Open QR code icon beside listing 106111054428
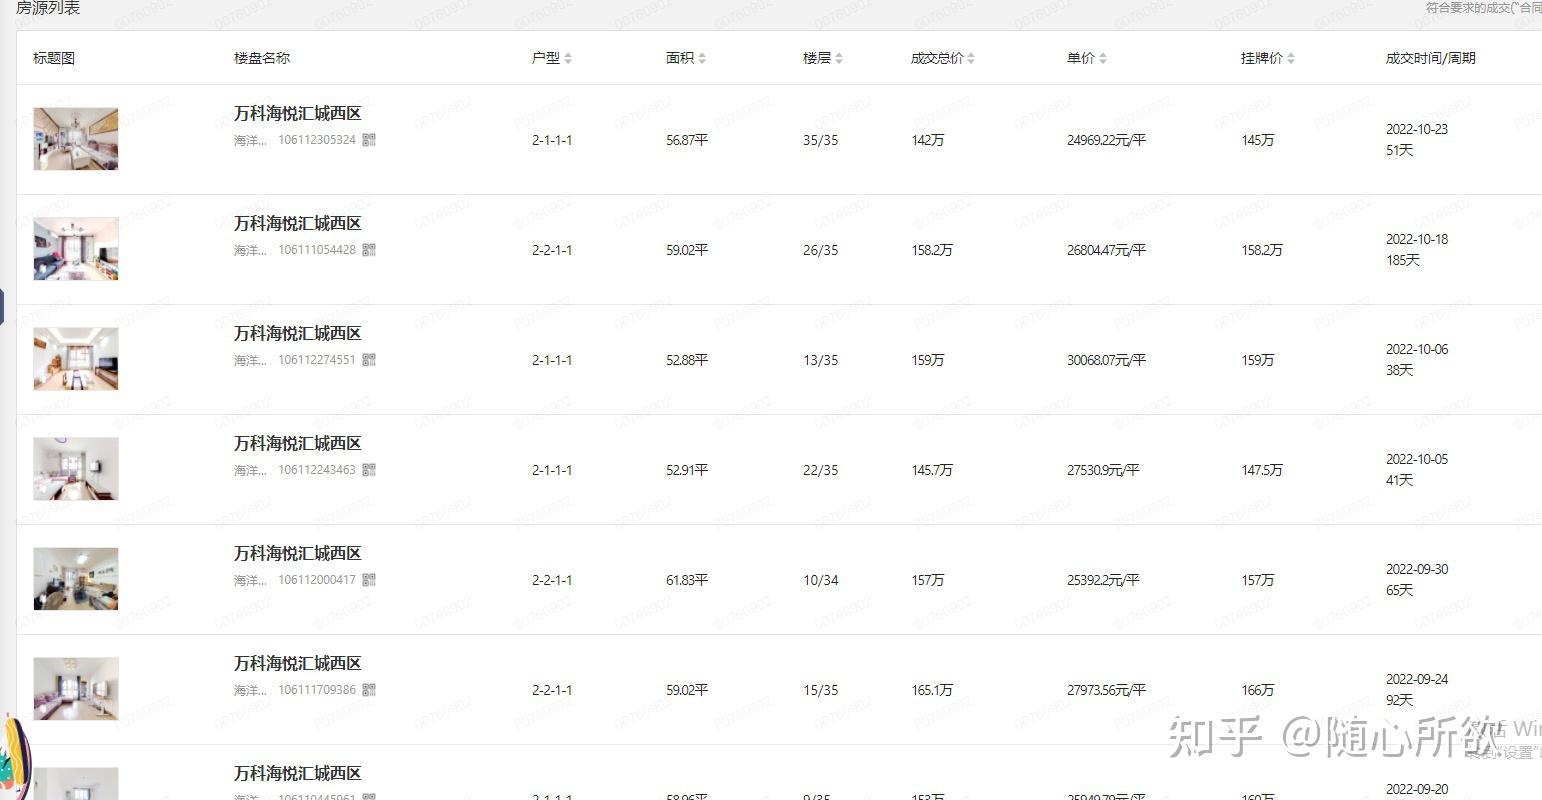The width and height of the screenshot is (1542, 800). (x=369, y=250)
